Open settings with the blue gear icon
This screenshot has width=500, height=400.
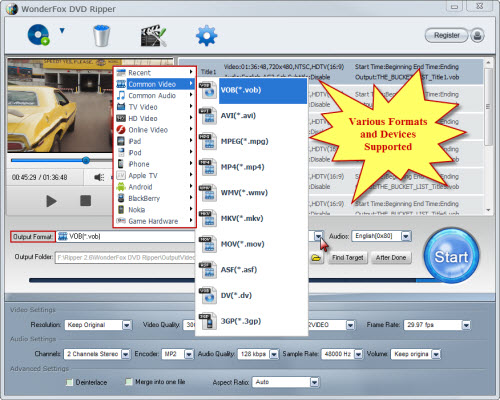click(206, 35)
